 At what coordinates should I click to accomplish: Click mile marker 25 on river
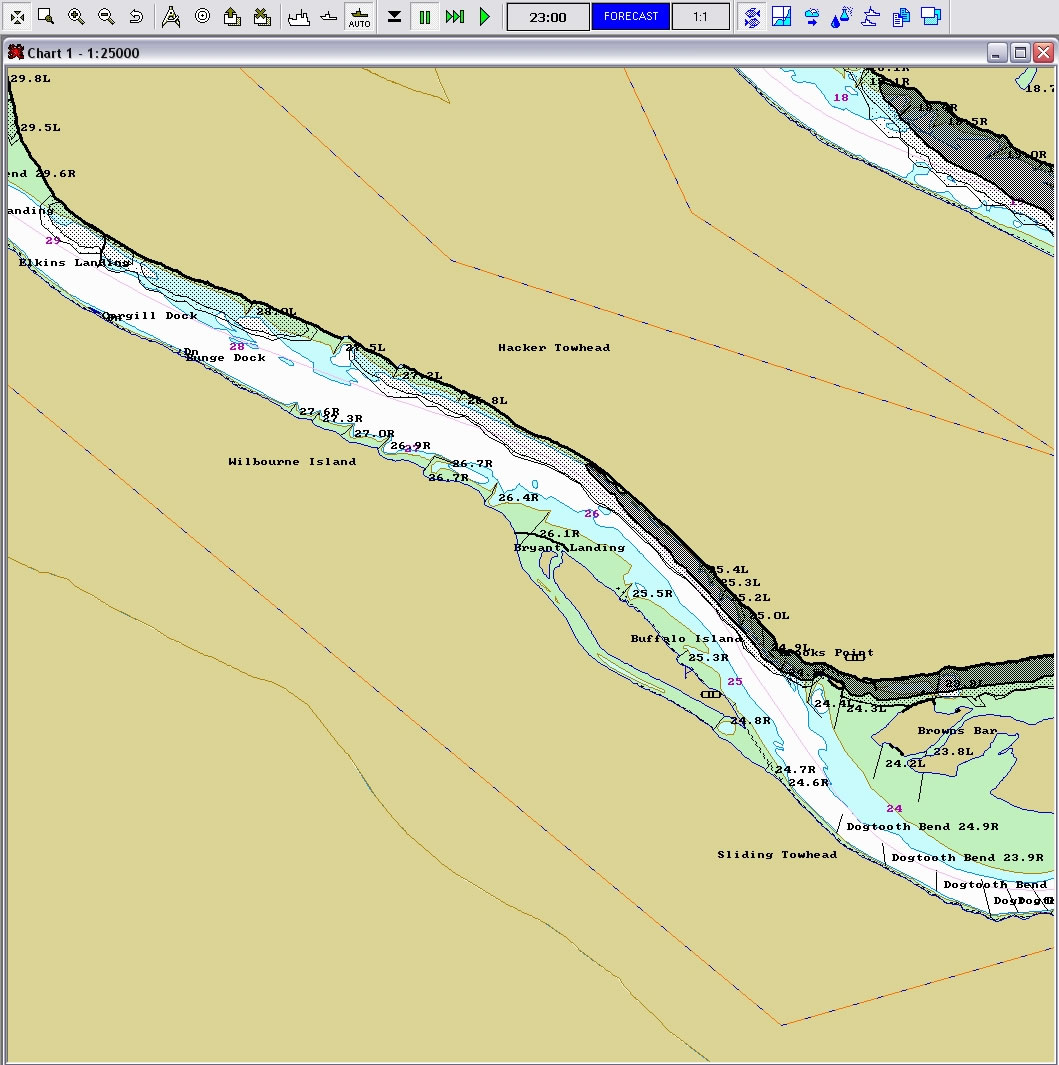pyautogui.click(x=735, y=682)
